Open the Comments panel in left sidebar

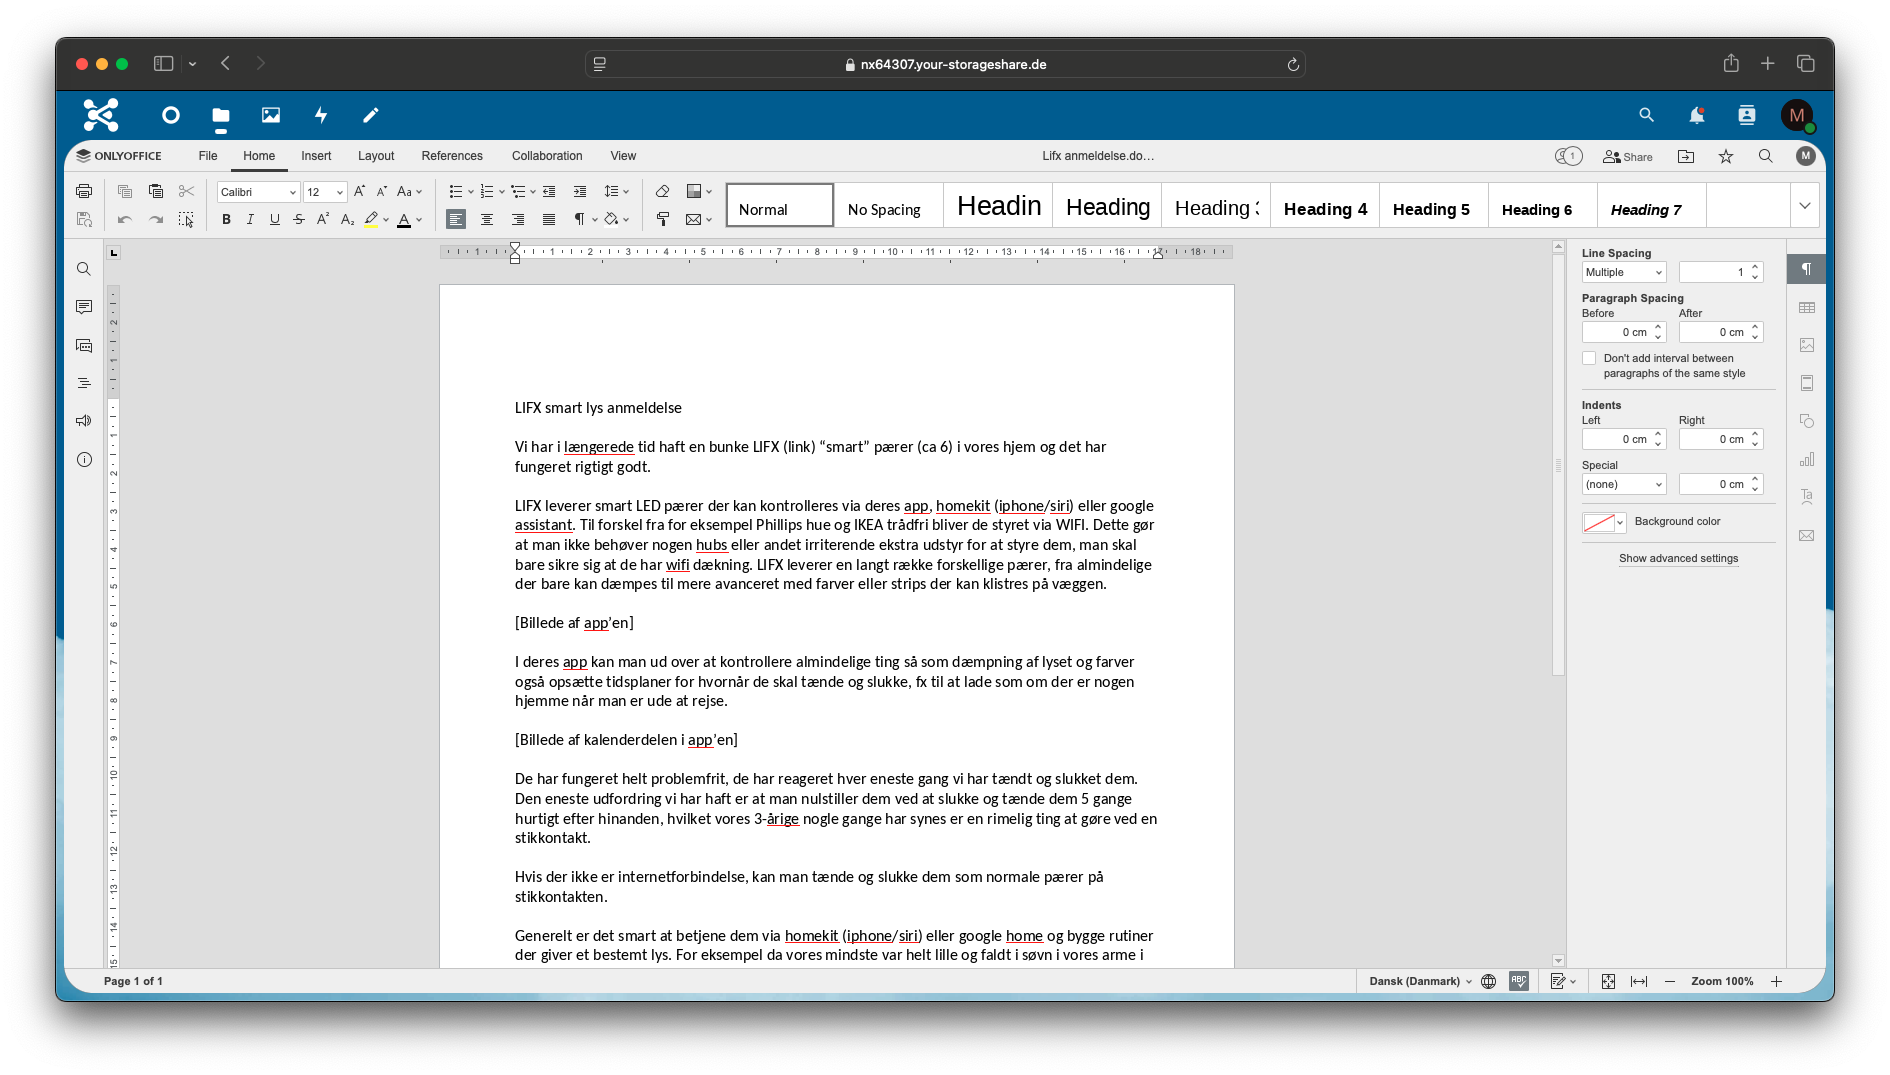(x=84, y=307)
